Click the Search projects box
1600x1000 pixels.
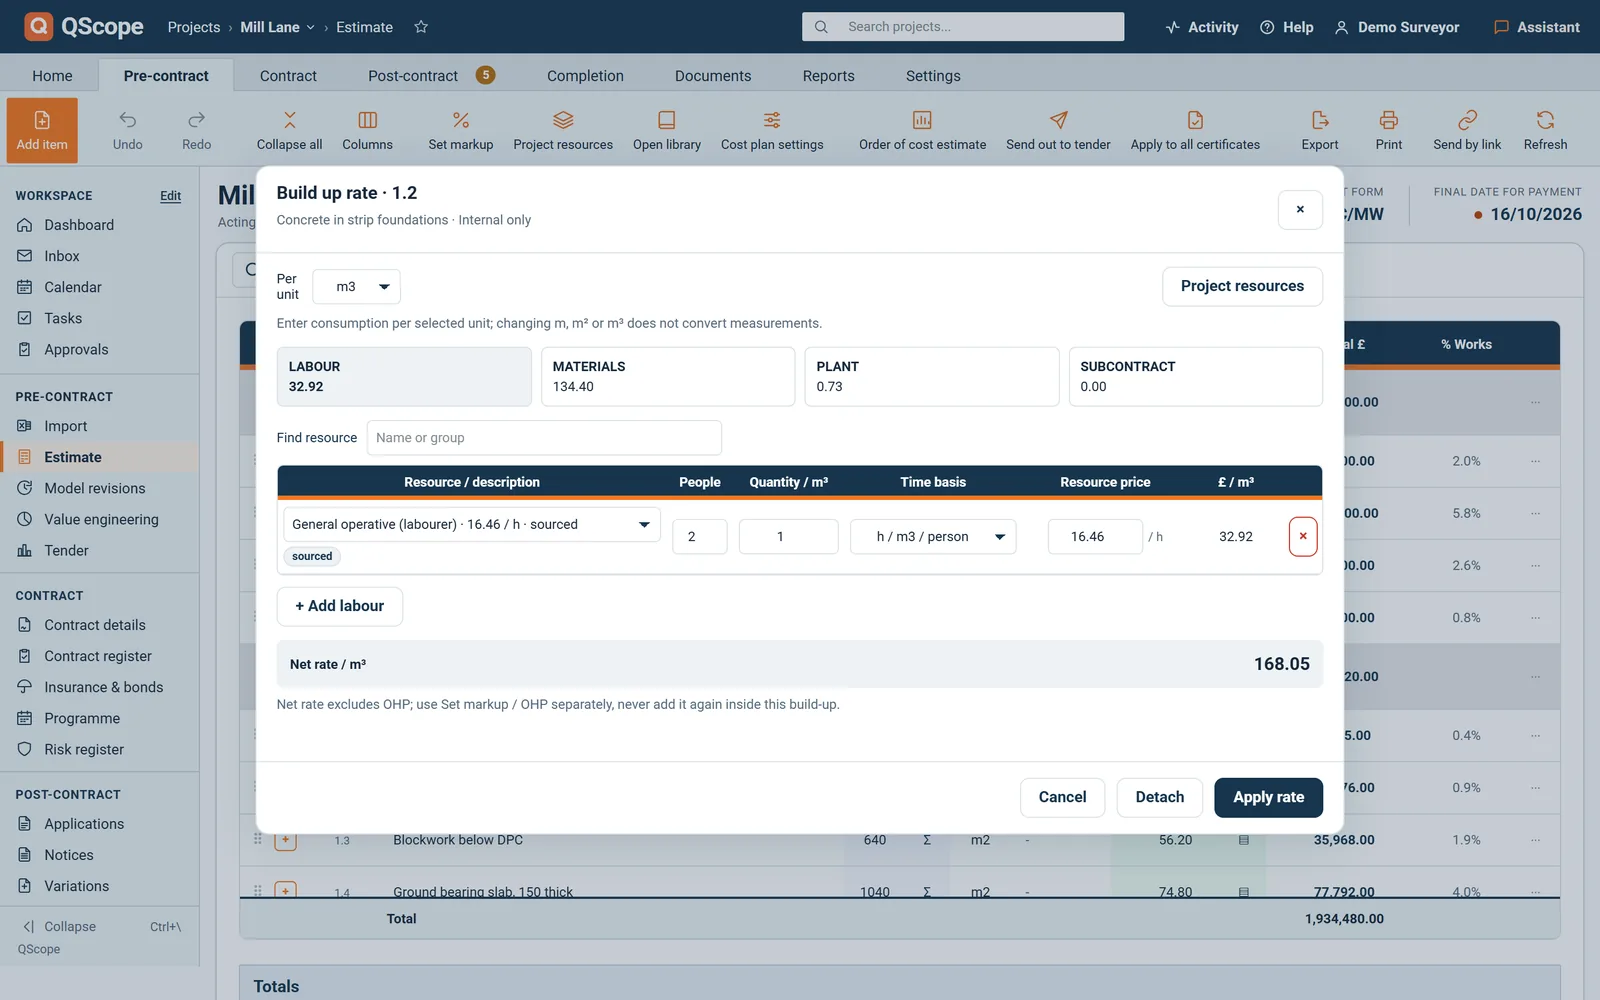click(963, 27)
